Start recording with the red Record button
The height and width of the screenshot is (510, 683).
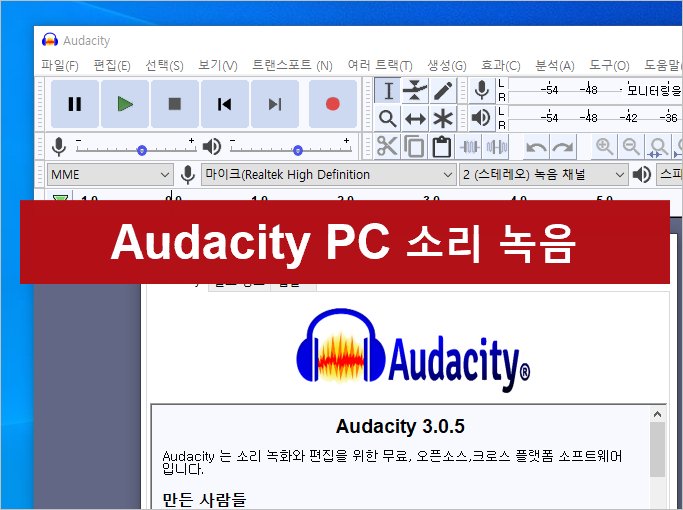333,104
